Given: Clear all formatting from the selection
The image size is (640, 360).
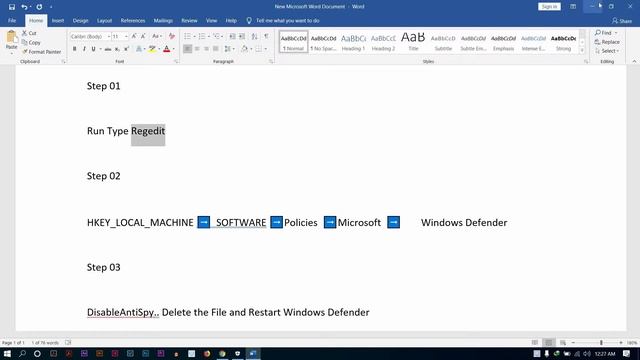Looking at the screenshot, I should point(172,36).
